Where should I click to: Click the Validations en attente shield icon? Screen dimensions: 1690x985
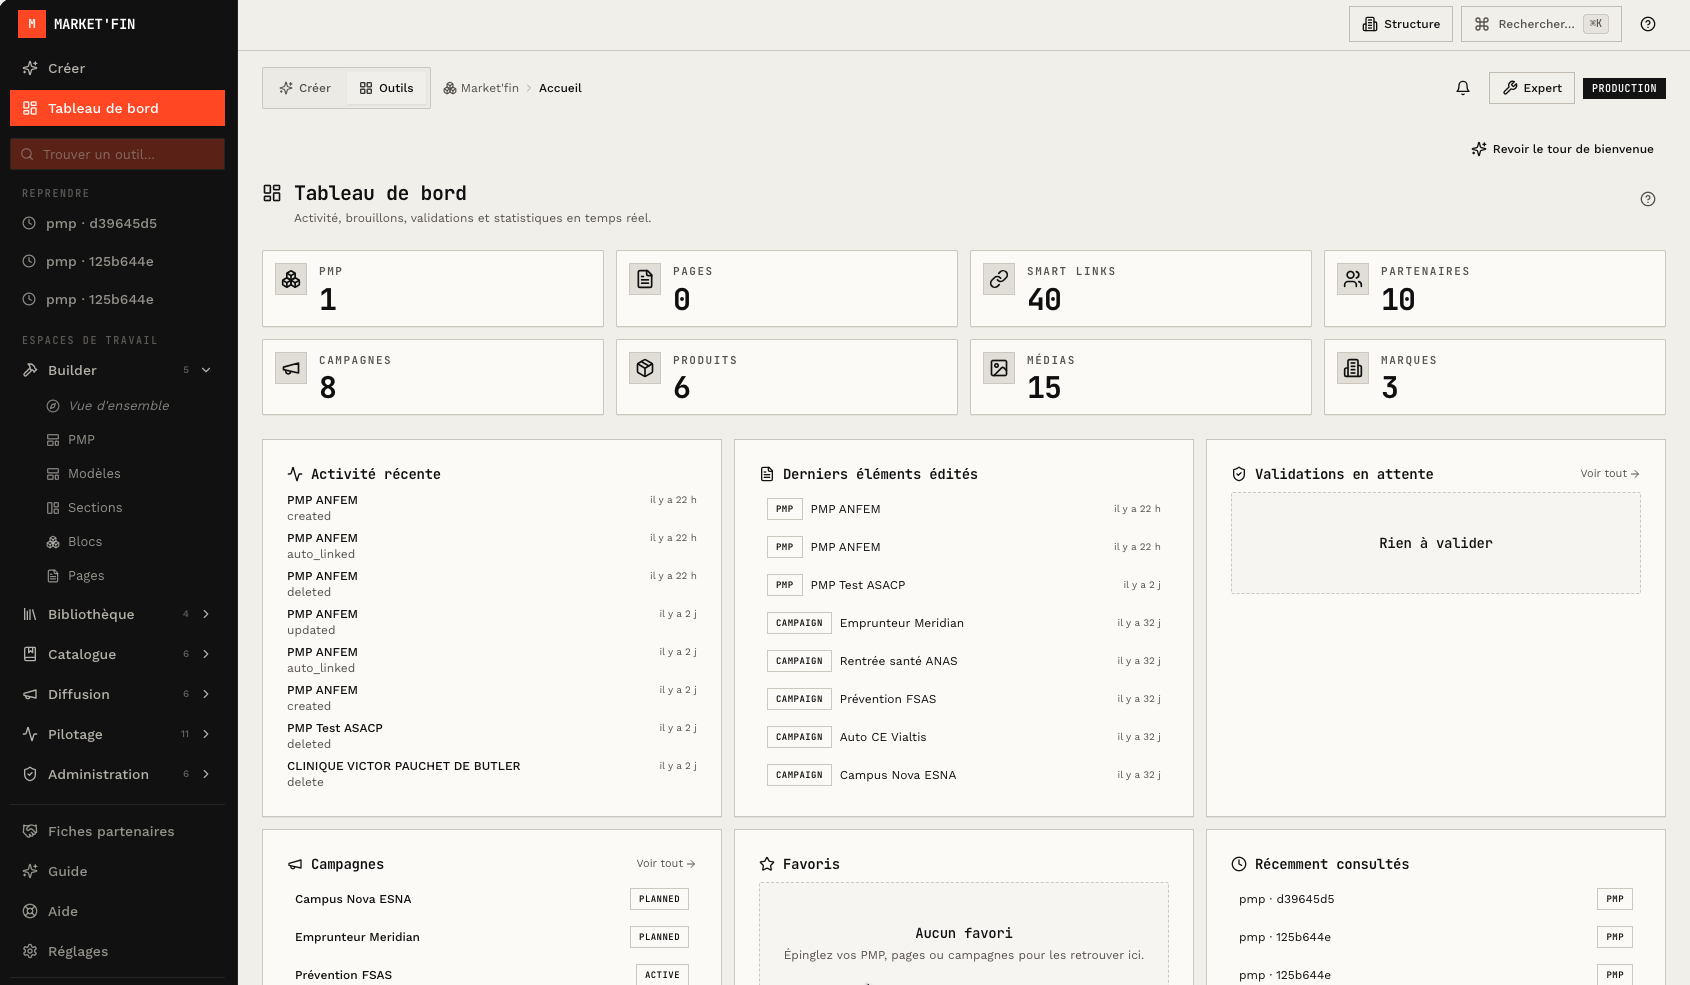pyautogui.click(x=1239, y=474)
